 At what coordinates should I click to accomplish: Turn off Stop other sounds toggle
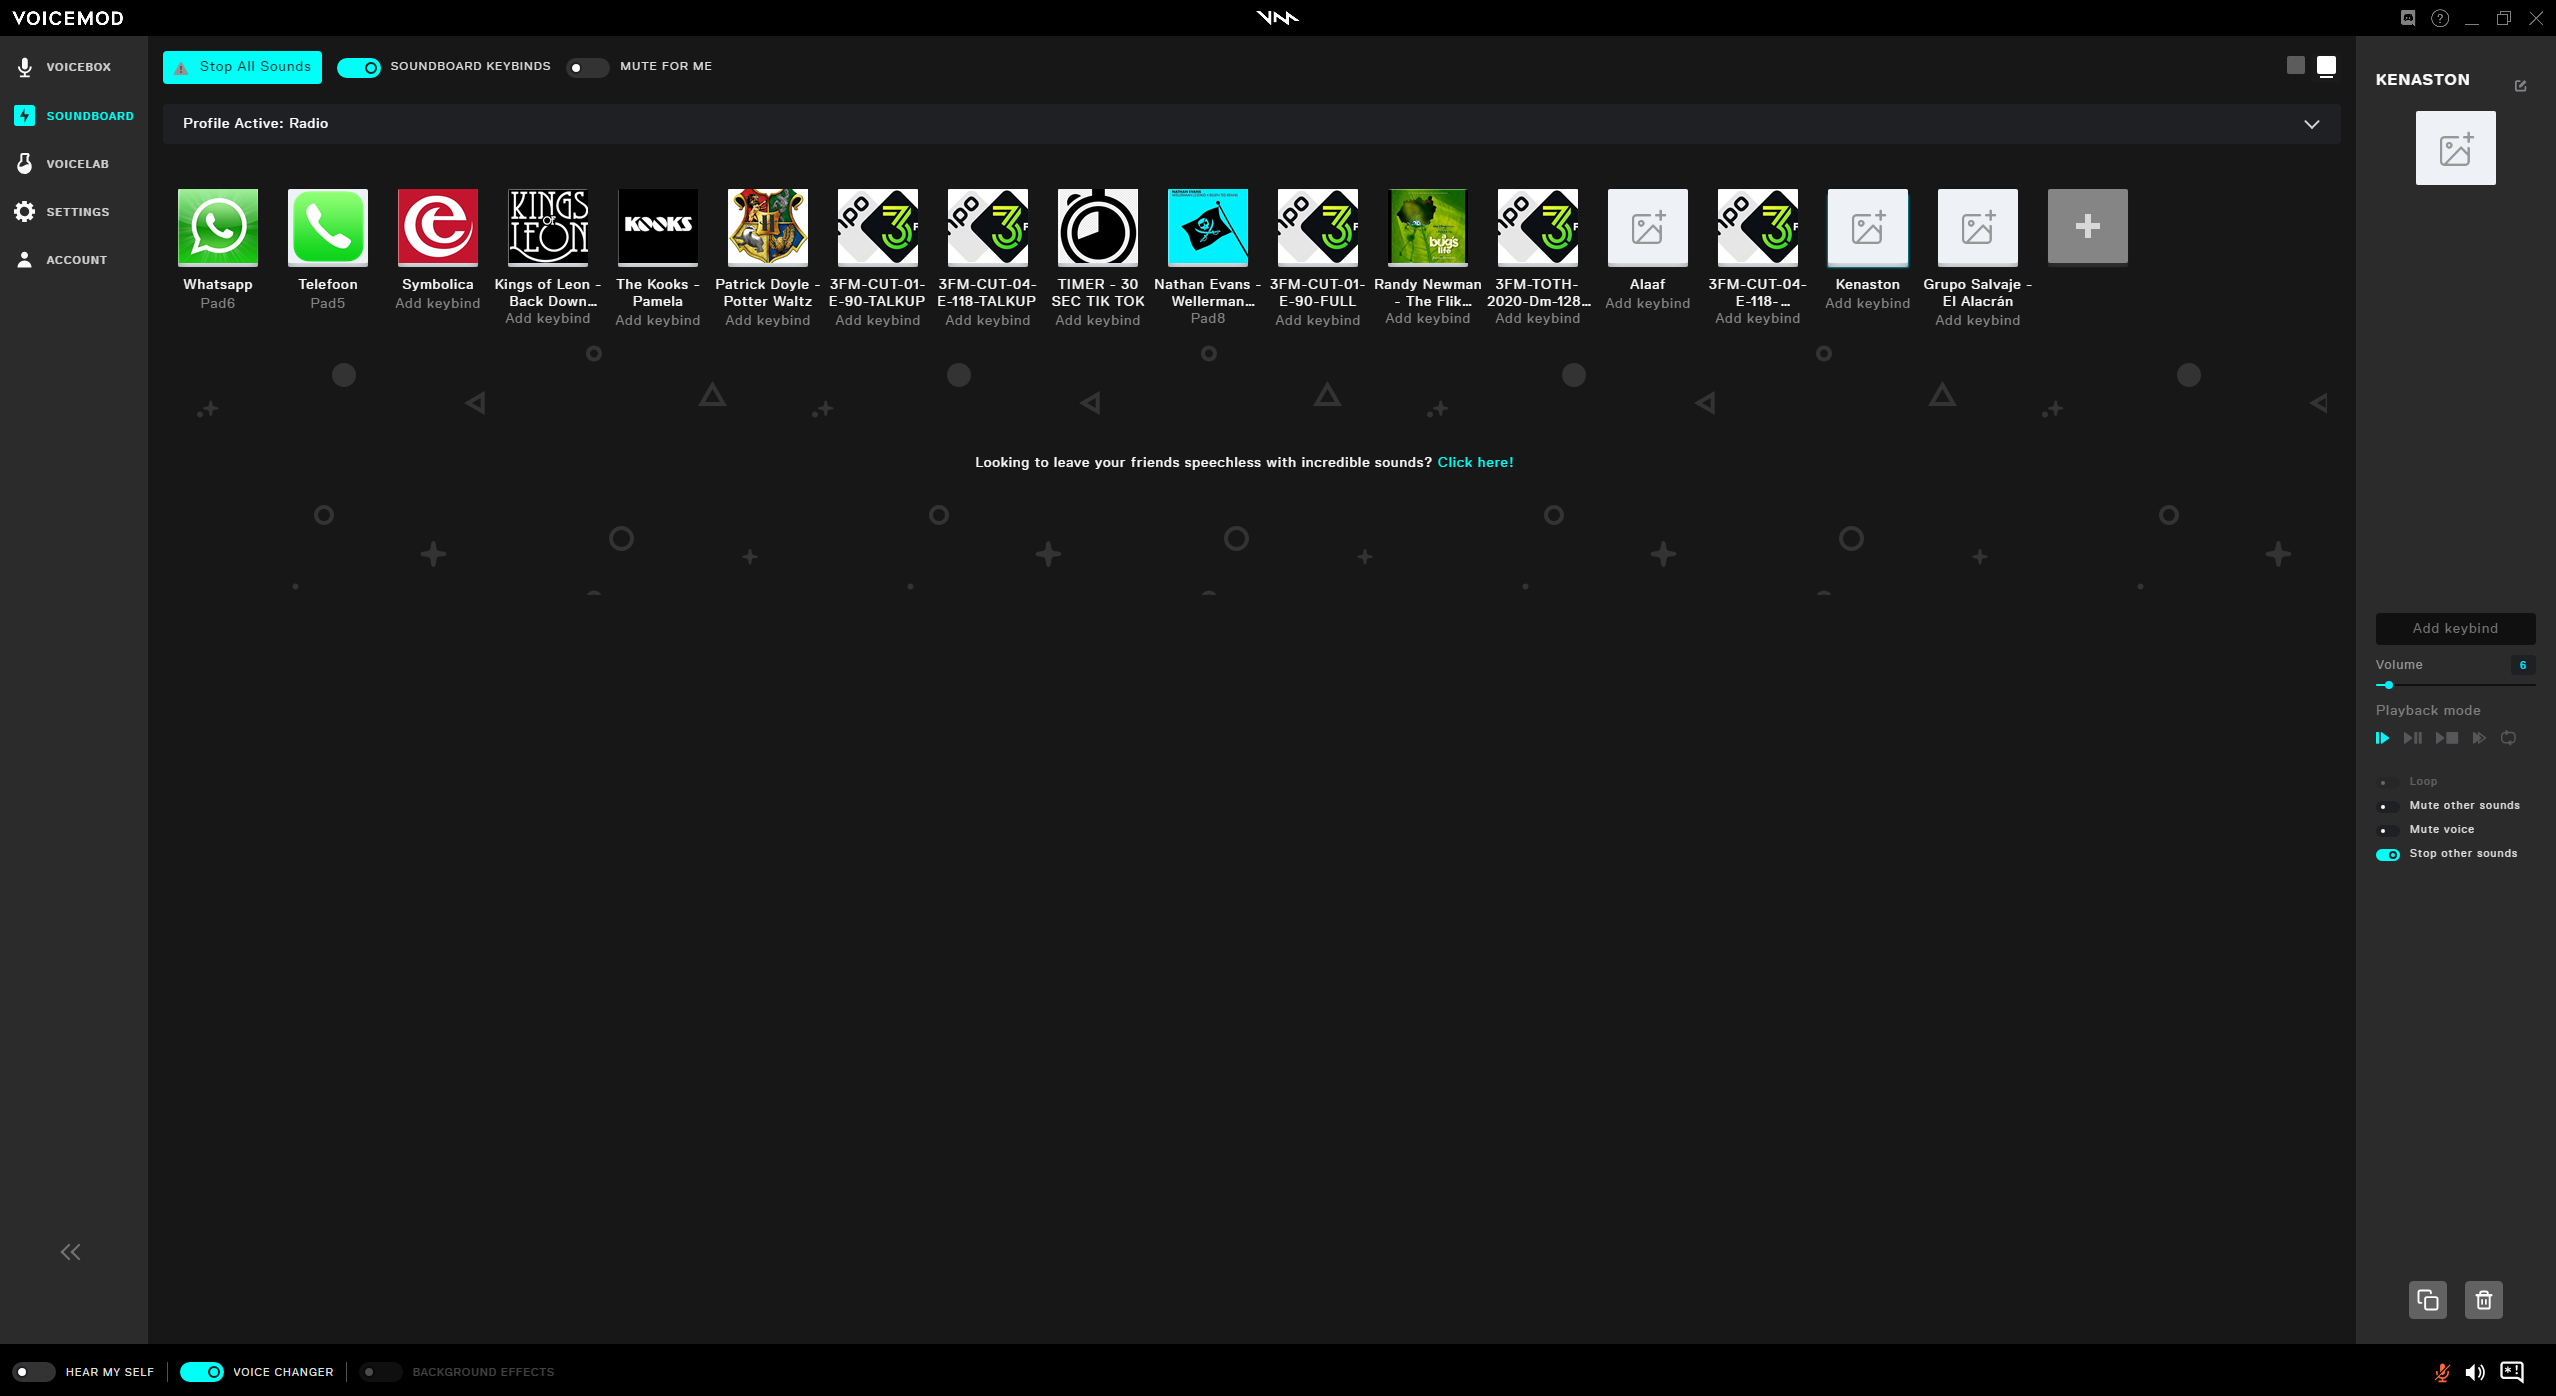point(2388,854)
